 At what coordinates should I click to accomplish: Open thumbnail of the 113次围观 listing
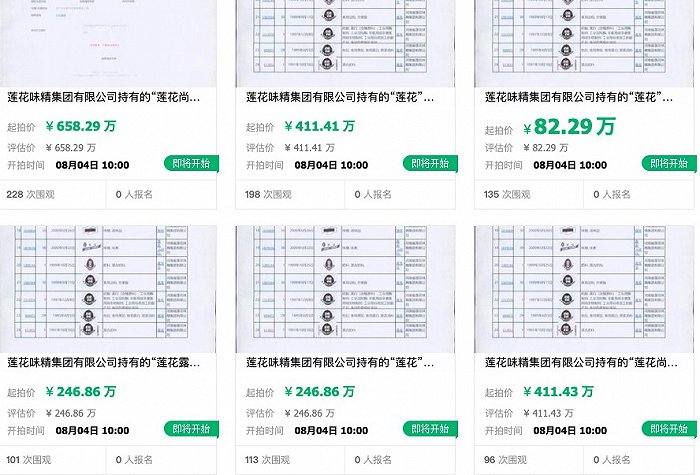point(345,289)
